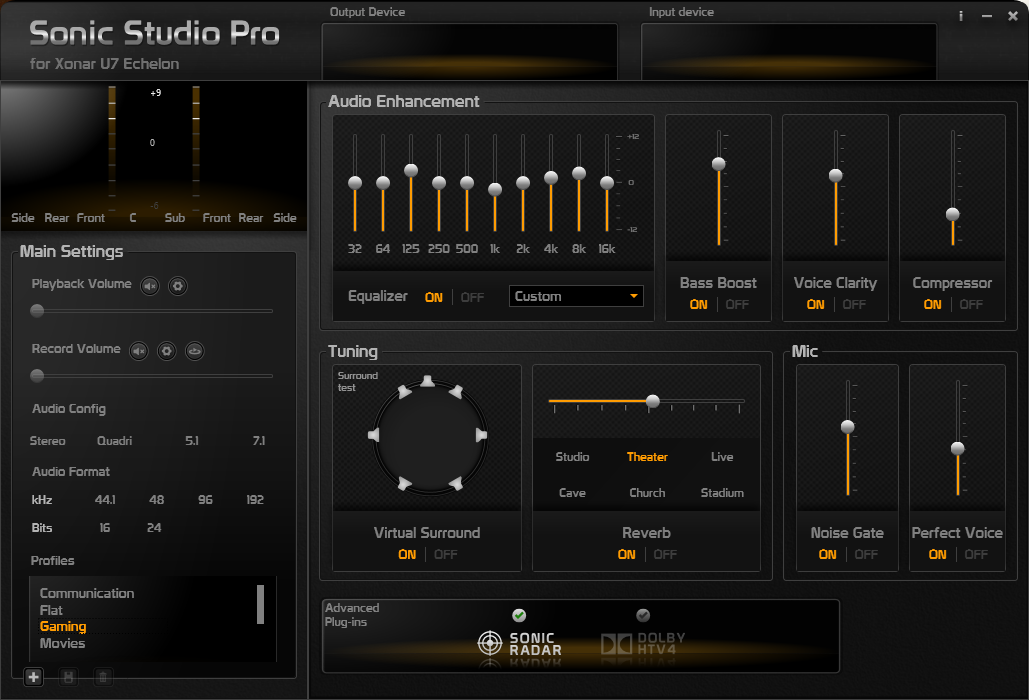Open the Input device selector box
The image size is (1029, 700).
(x=789, y=51)
